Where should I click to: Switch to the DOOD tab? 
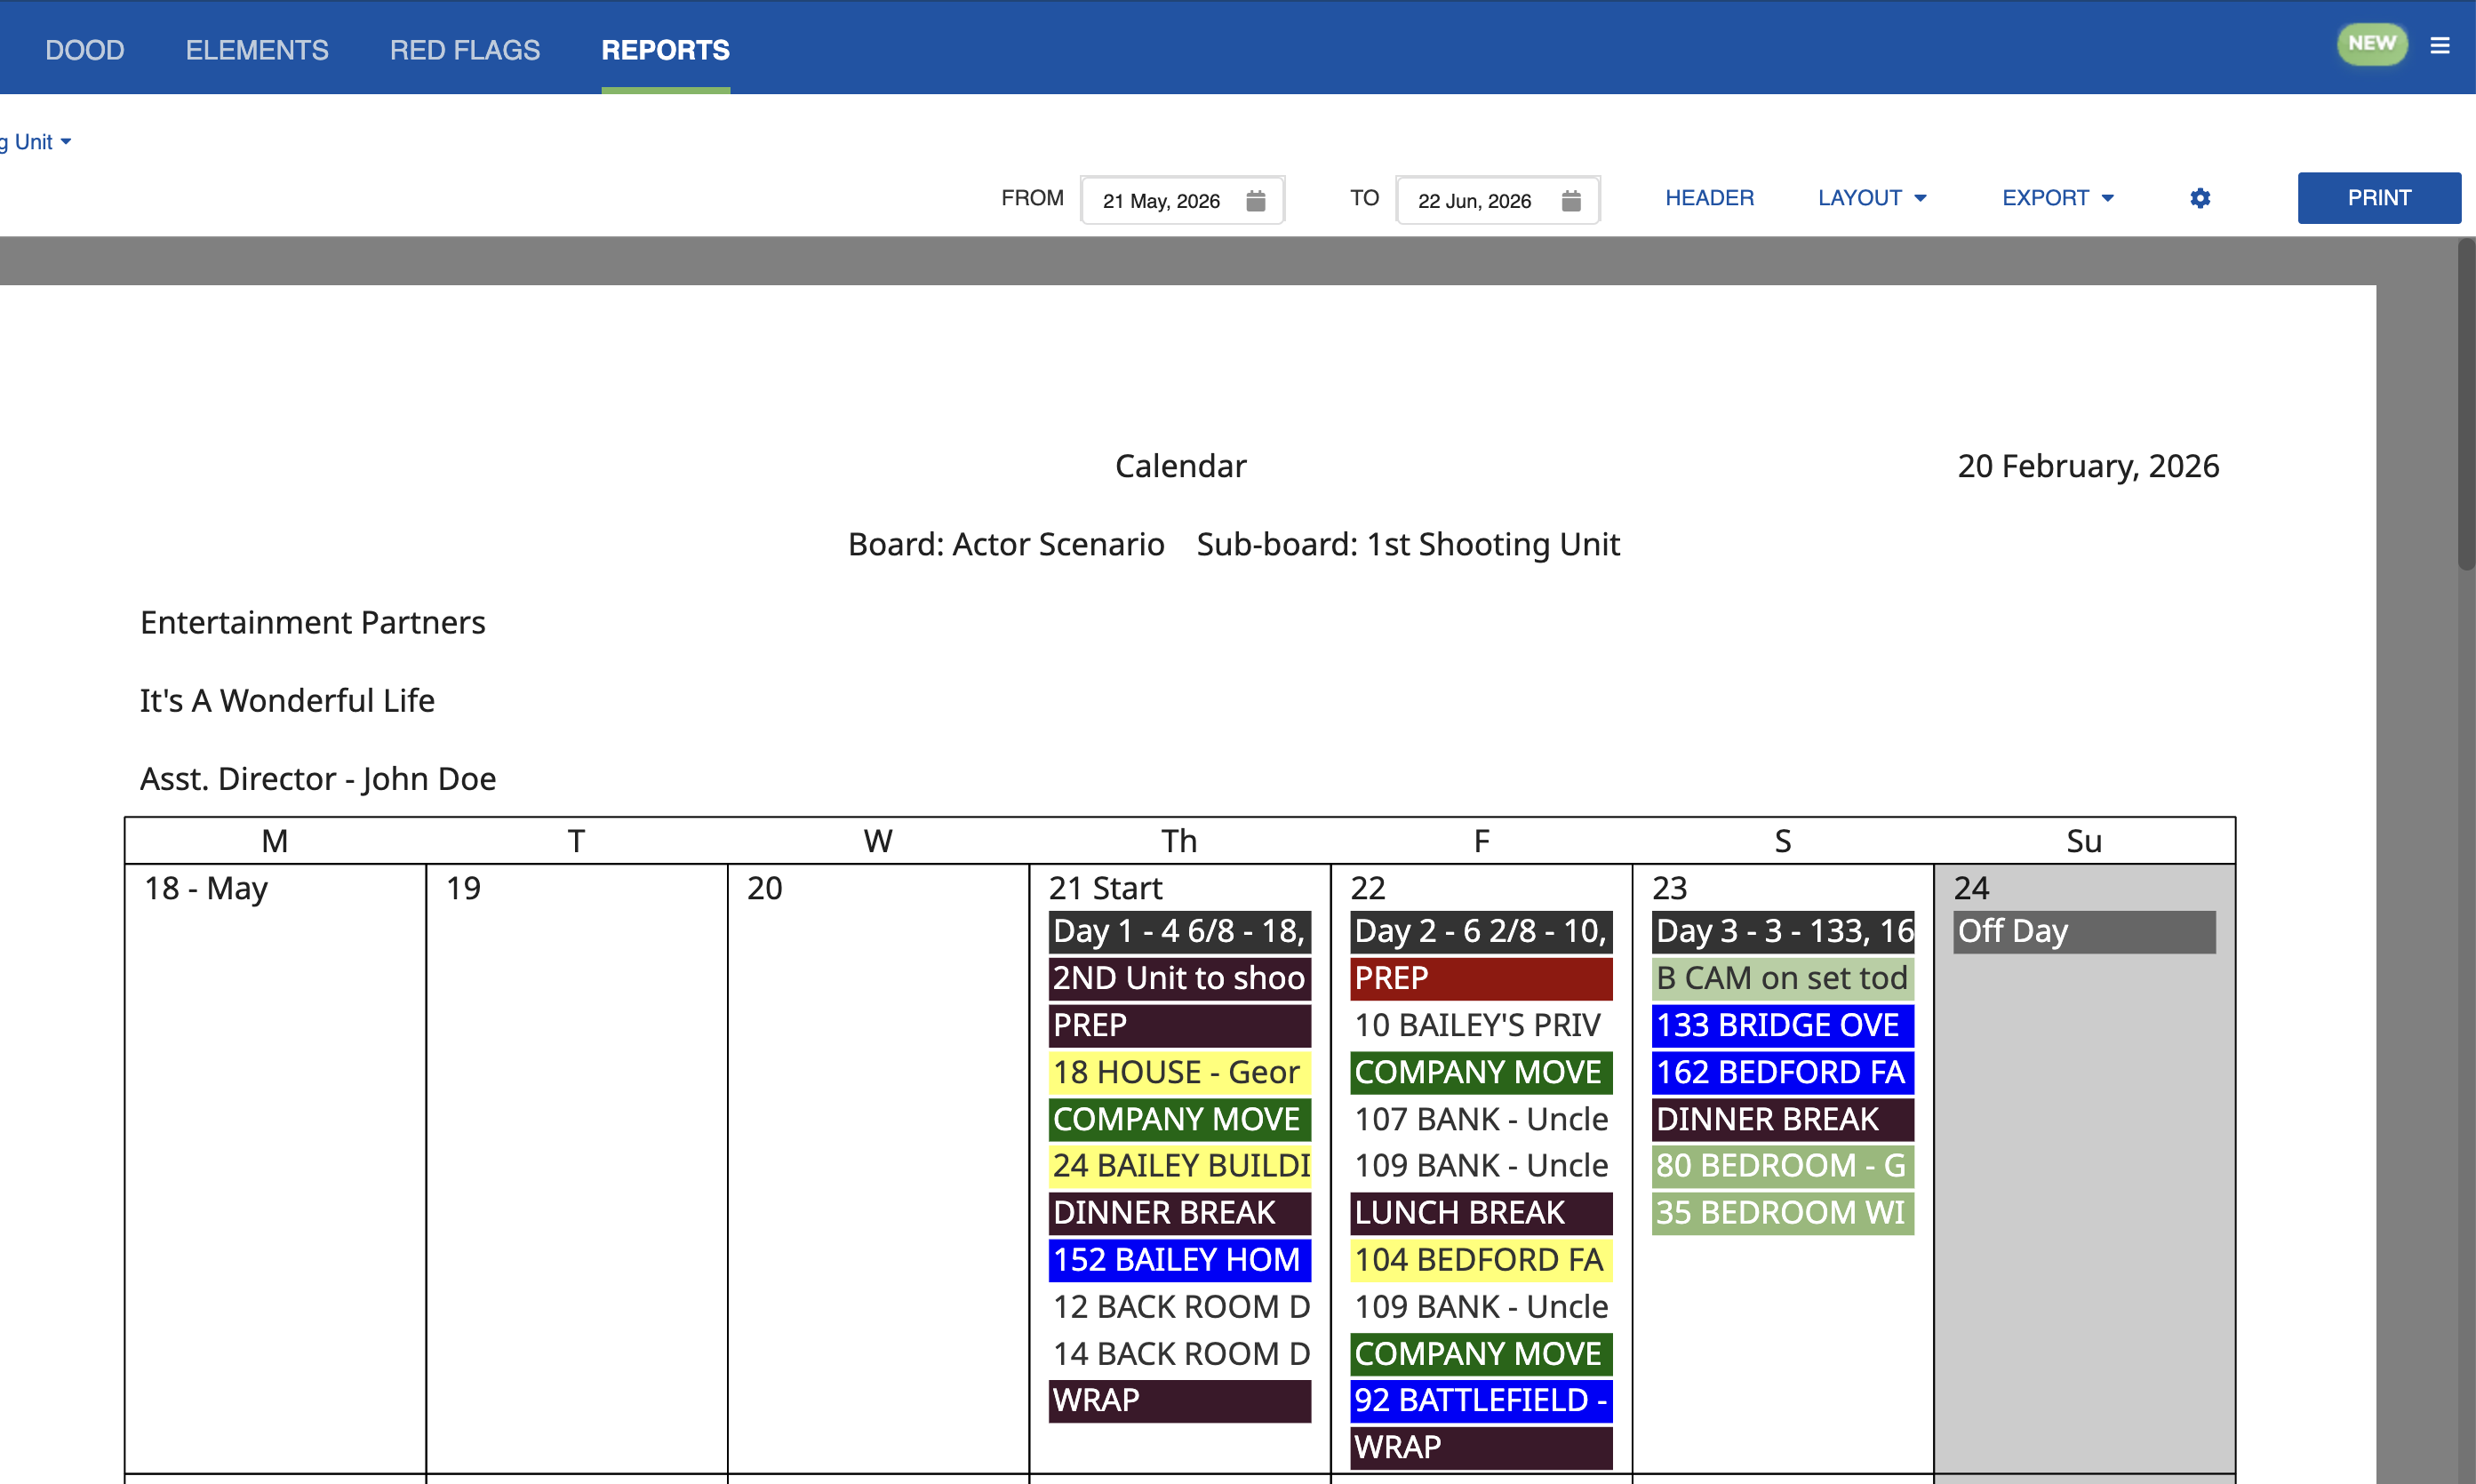(x=85, y=49)
